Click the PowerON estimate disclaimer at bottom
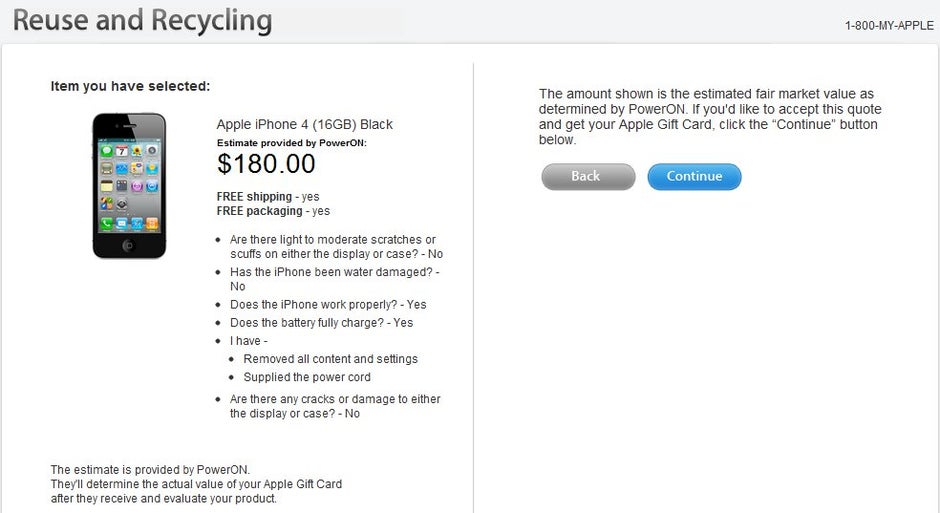 (196, 484)
